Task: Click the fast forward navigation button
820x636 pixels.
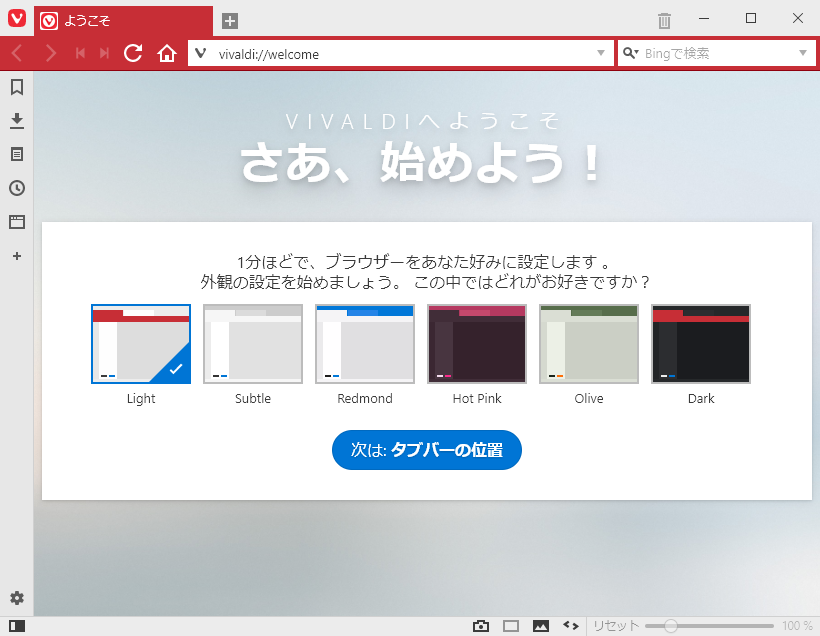Action: [x=104, y=53]
